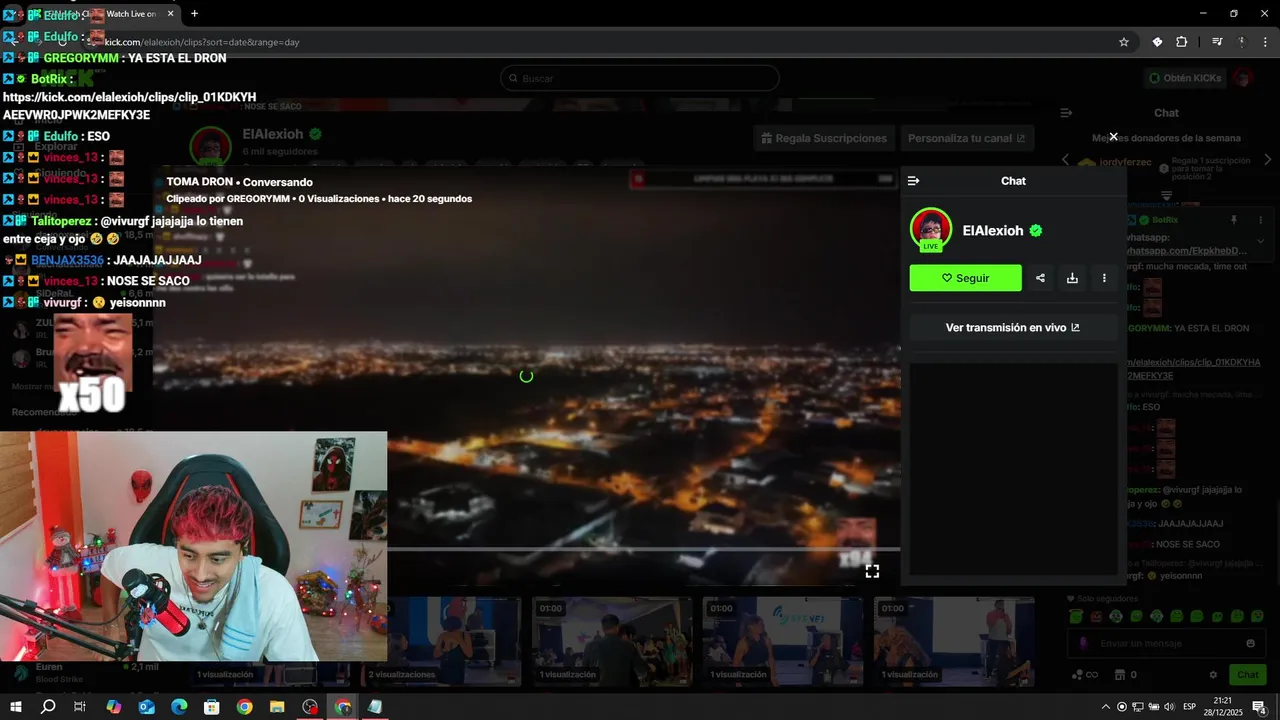Click the address bar URL
This screenshot has height=720, width=1280.
click(x=202, y=42)
